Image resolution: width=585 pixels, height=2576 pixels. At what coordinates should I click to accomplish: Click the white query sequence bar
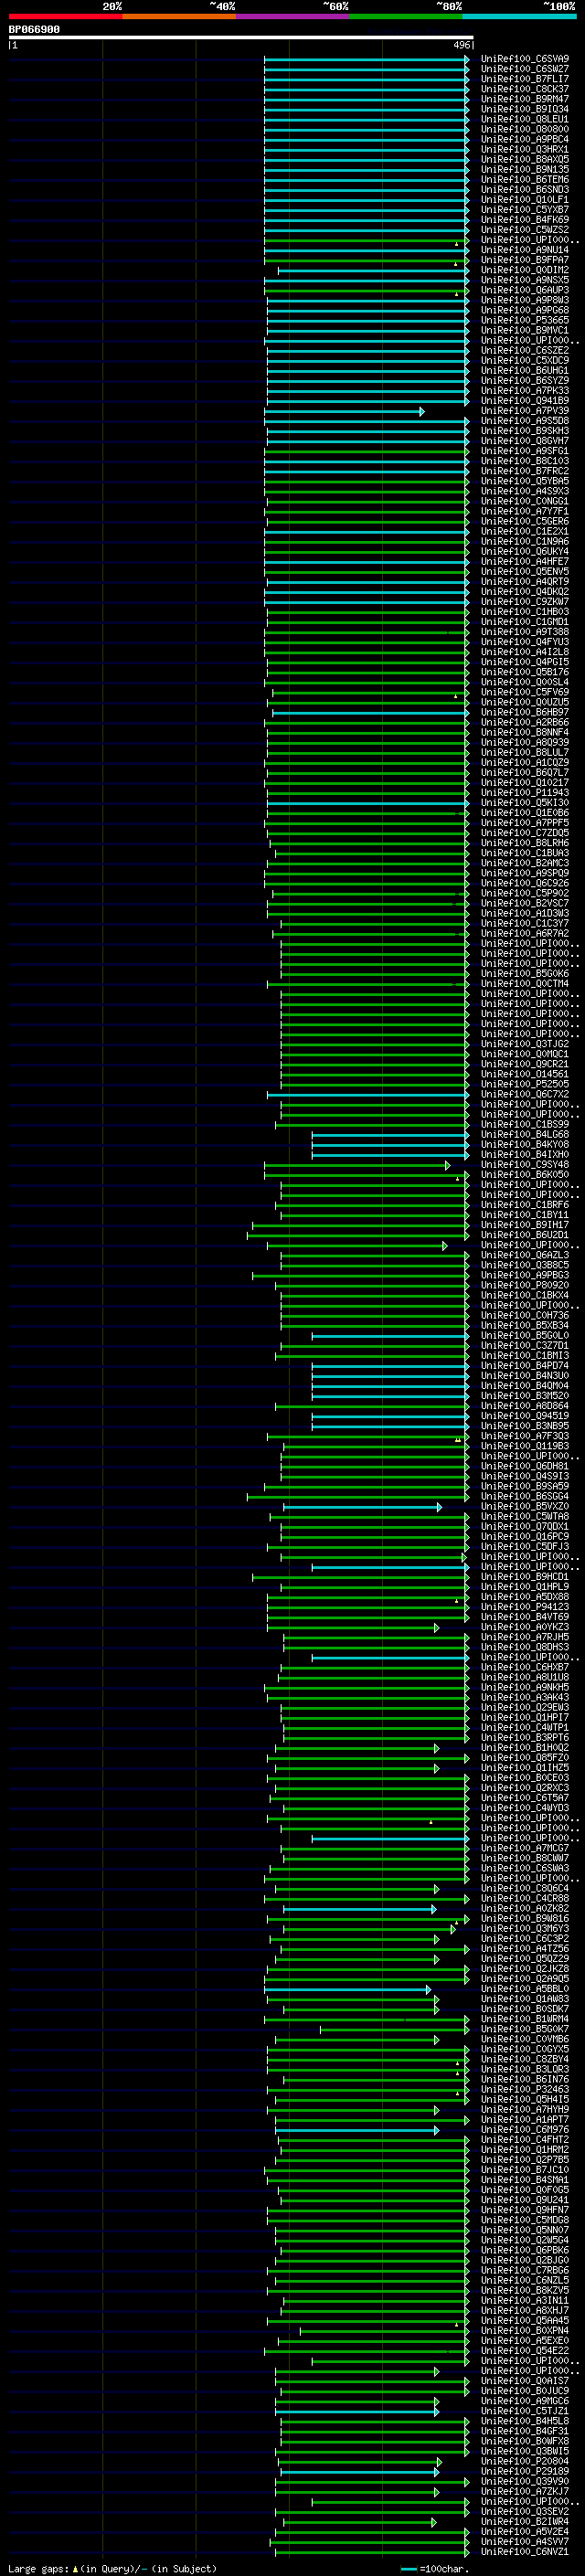click(x=241, y=38)
